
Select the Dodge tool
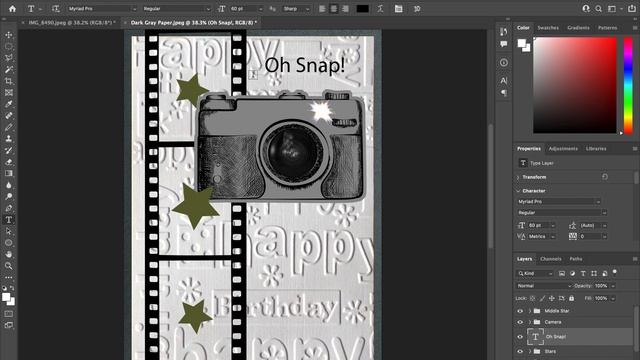[9, 196]
